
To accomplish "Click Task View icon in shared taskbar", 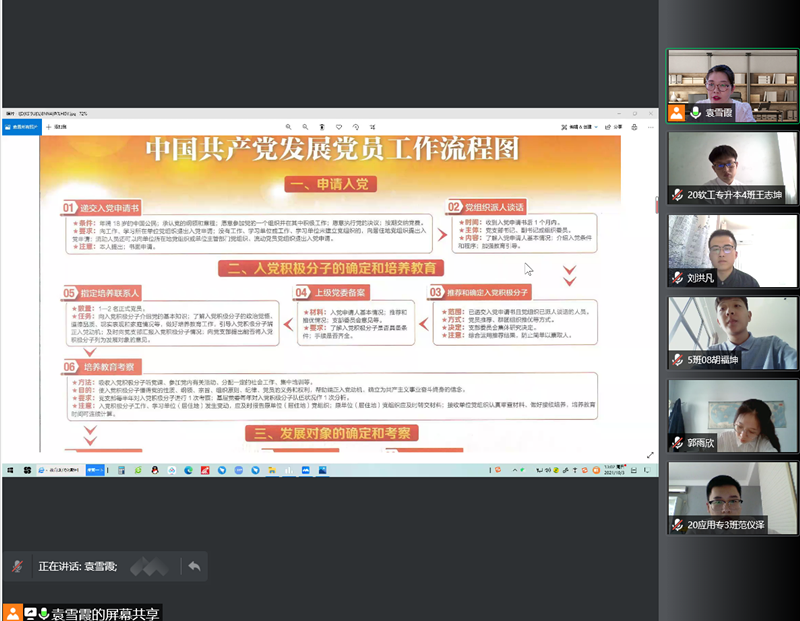I will pos(27,470).
